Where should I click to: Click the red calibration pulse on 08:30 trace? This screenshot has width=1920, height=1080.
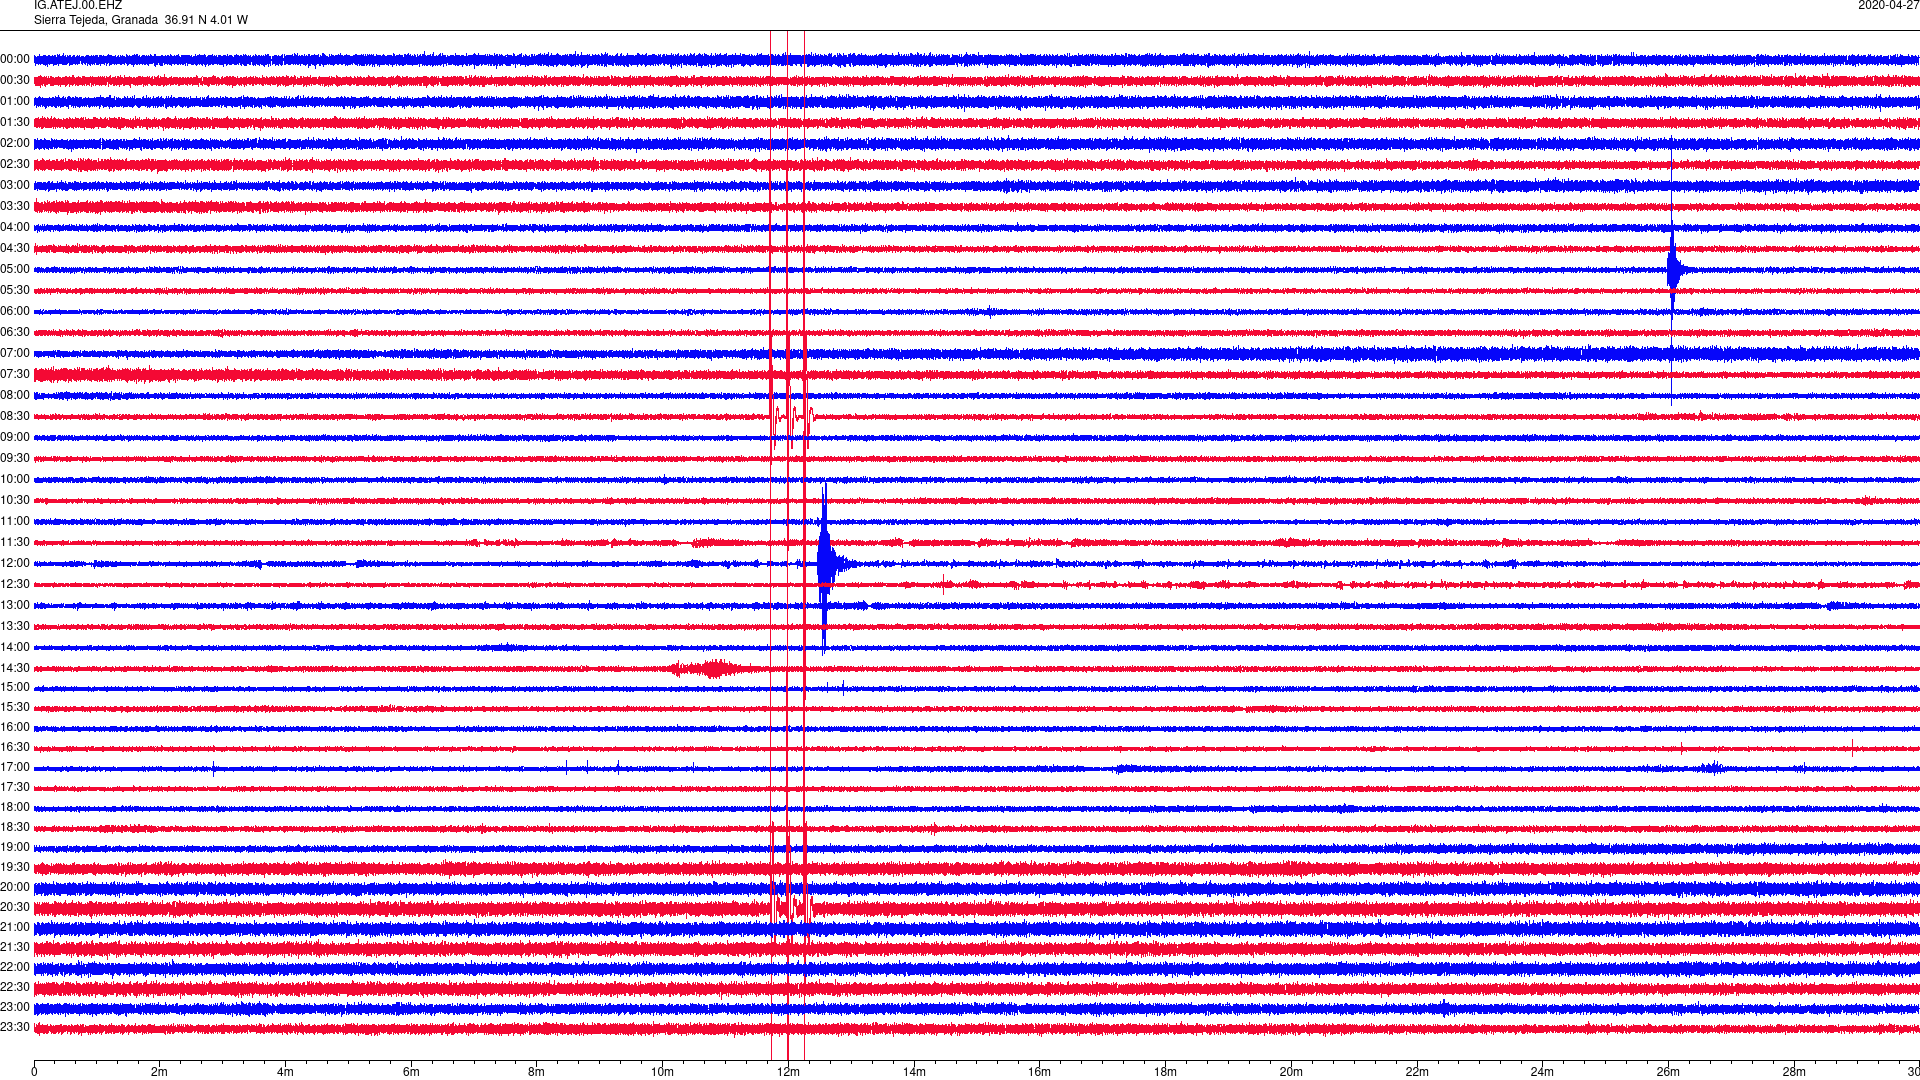793,418
